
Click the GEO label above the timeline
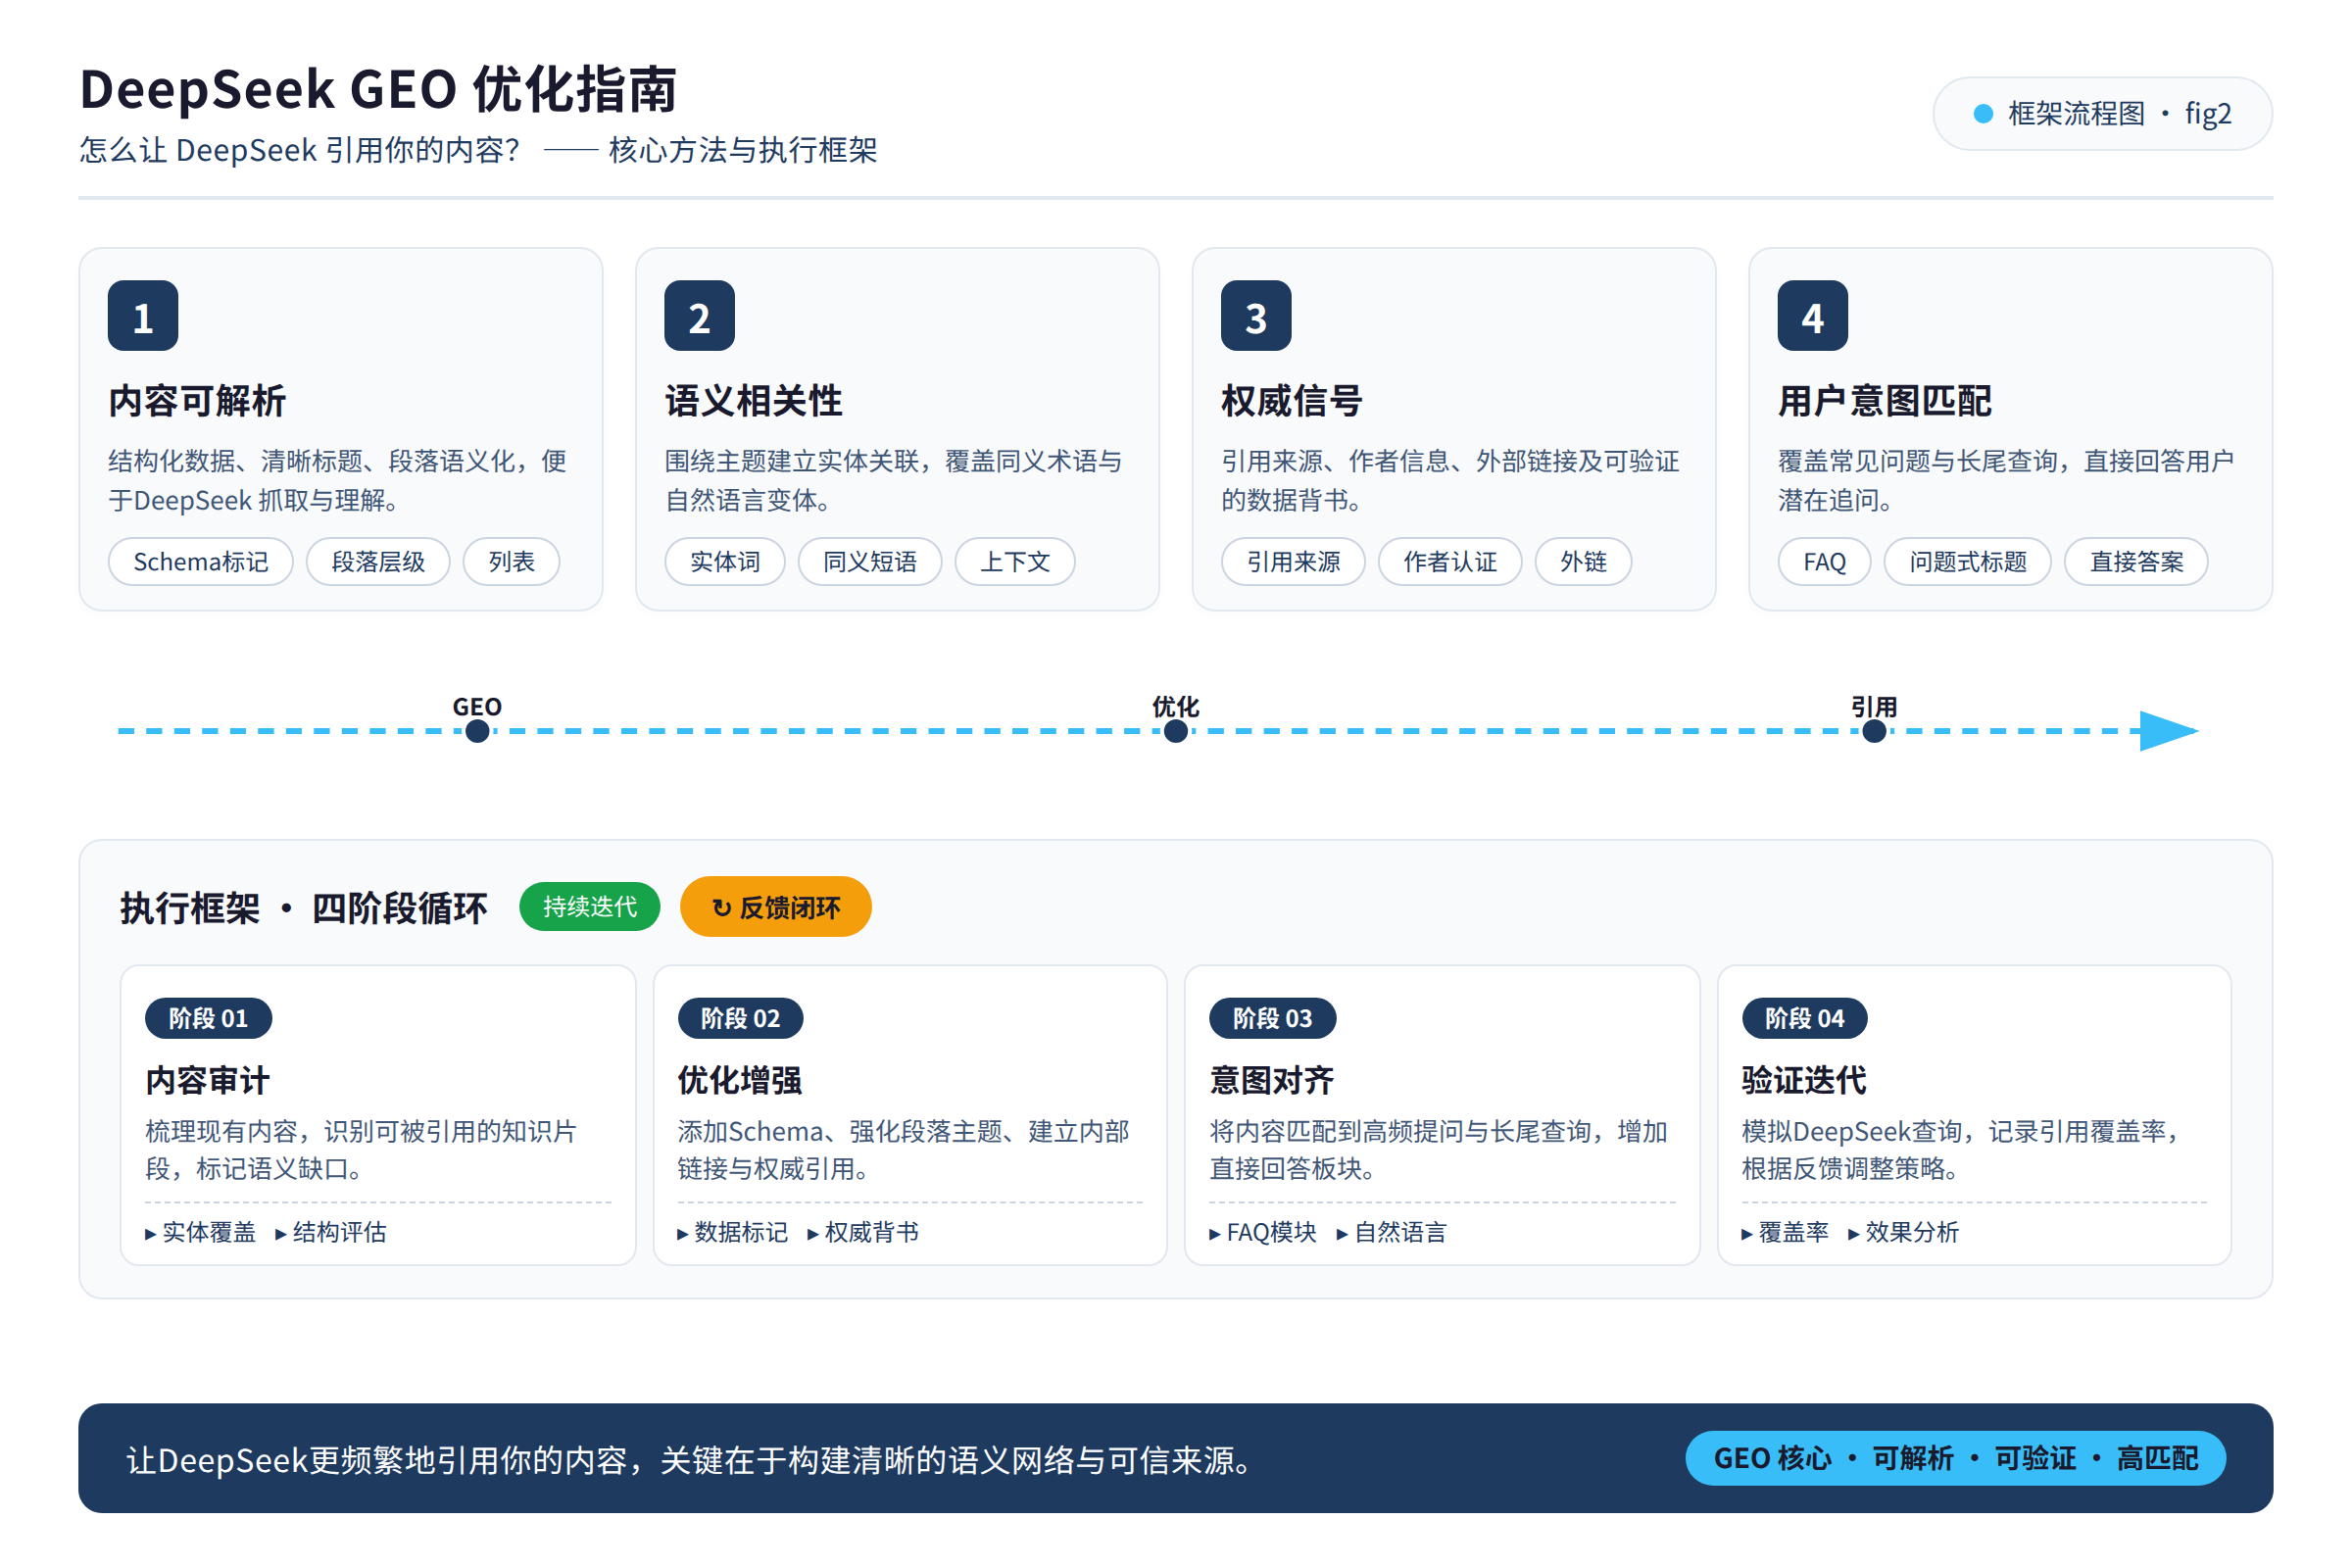477,707
